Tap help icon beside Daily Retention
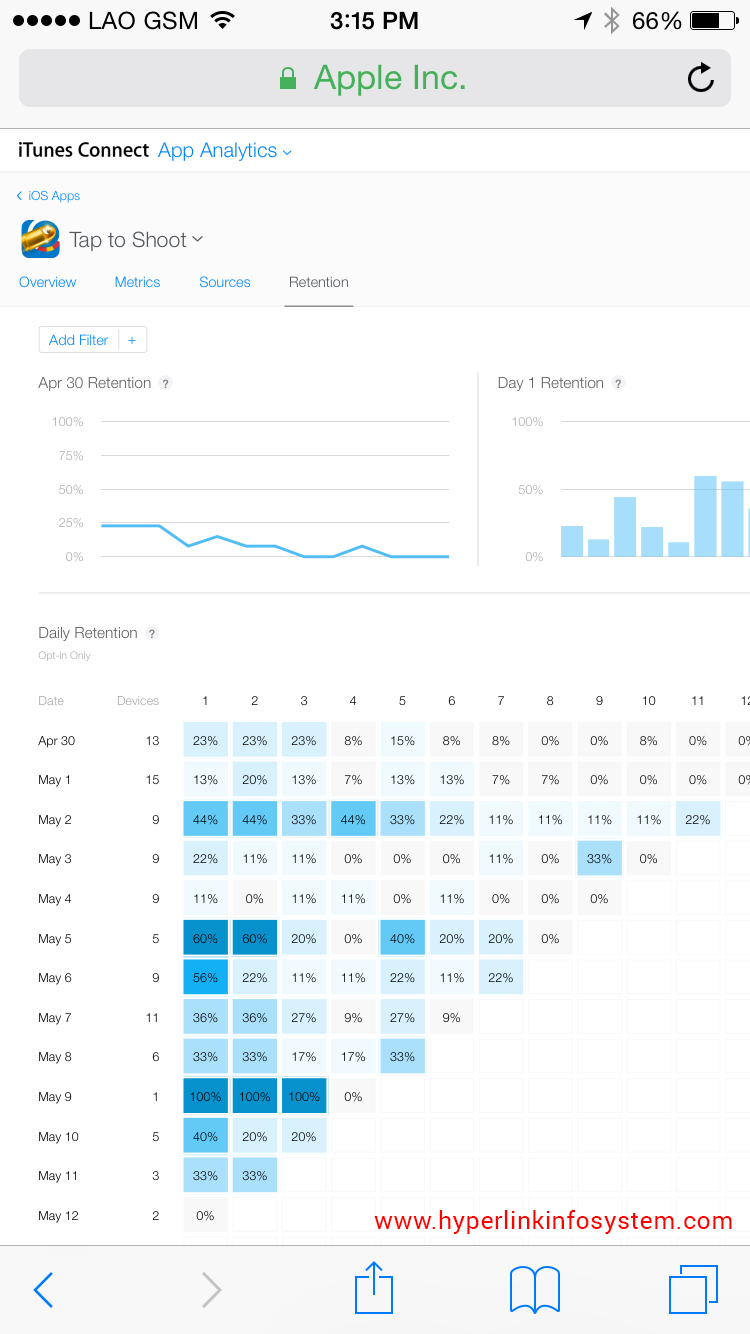Image resolution: width=750 pixels, height=1334 pixels. click(x=152, y=633)
